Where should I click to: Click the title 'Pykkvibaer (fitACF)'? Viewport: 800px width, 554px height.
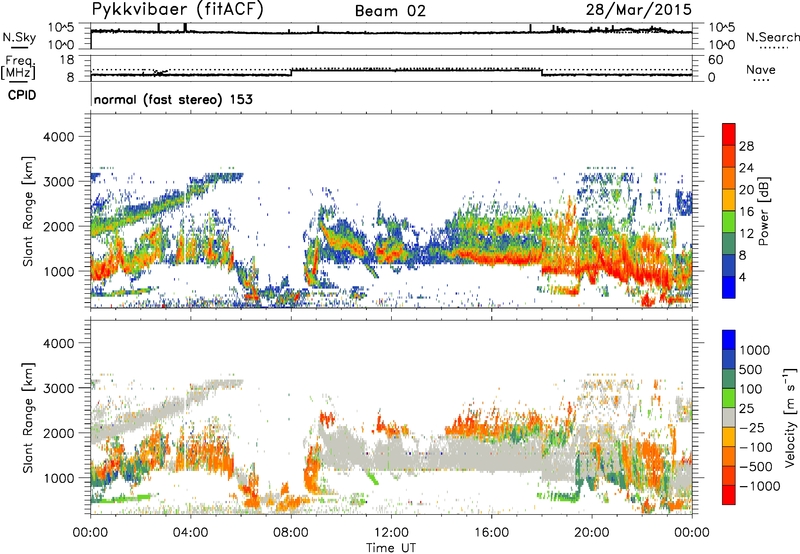(x=178, y=9)
